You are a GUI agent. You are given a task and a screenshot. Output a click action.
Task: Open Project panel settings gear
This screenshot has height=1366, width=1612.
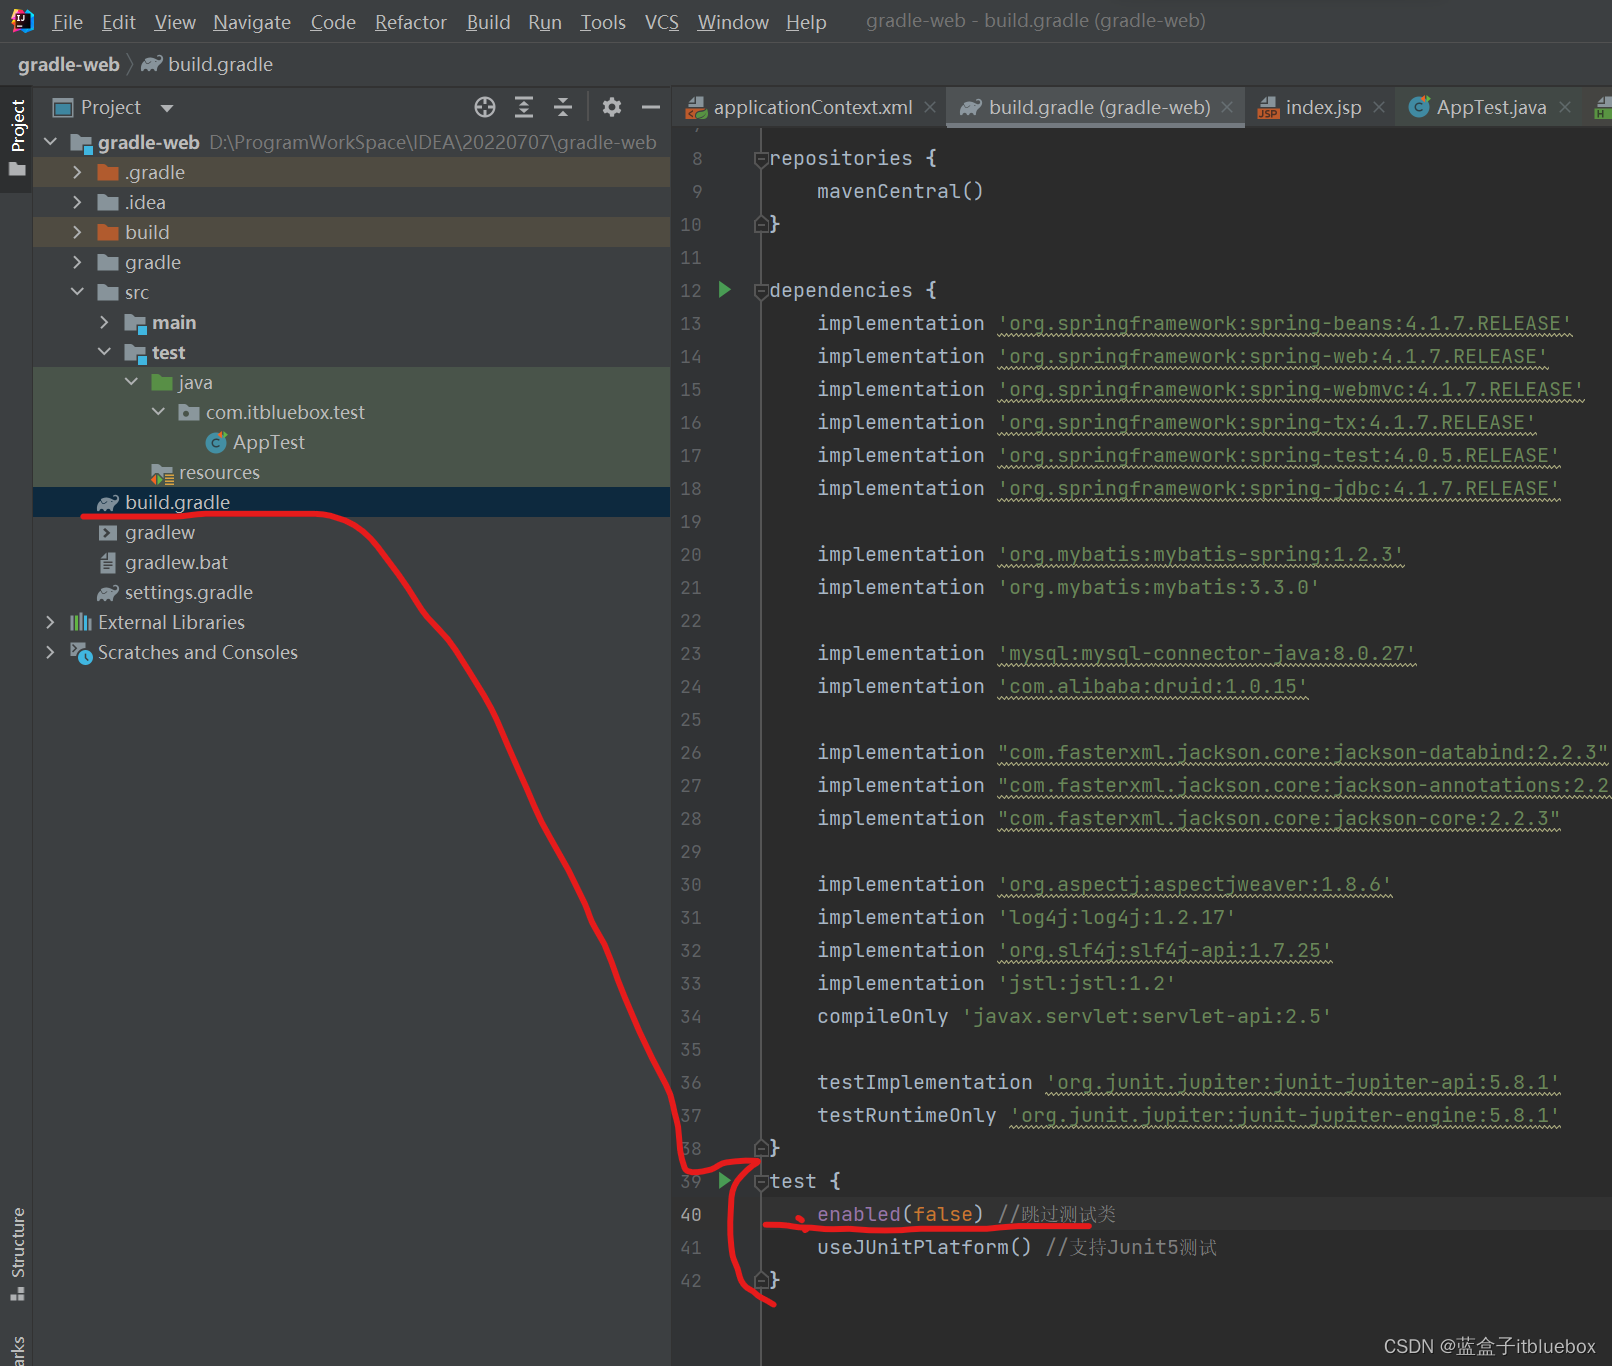click(x=612, y=107)
